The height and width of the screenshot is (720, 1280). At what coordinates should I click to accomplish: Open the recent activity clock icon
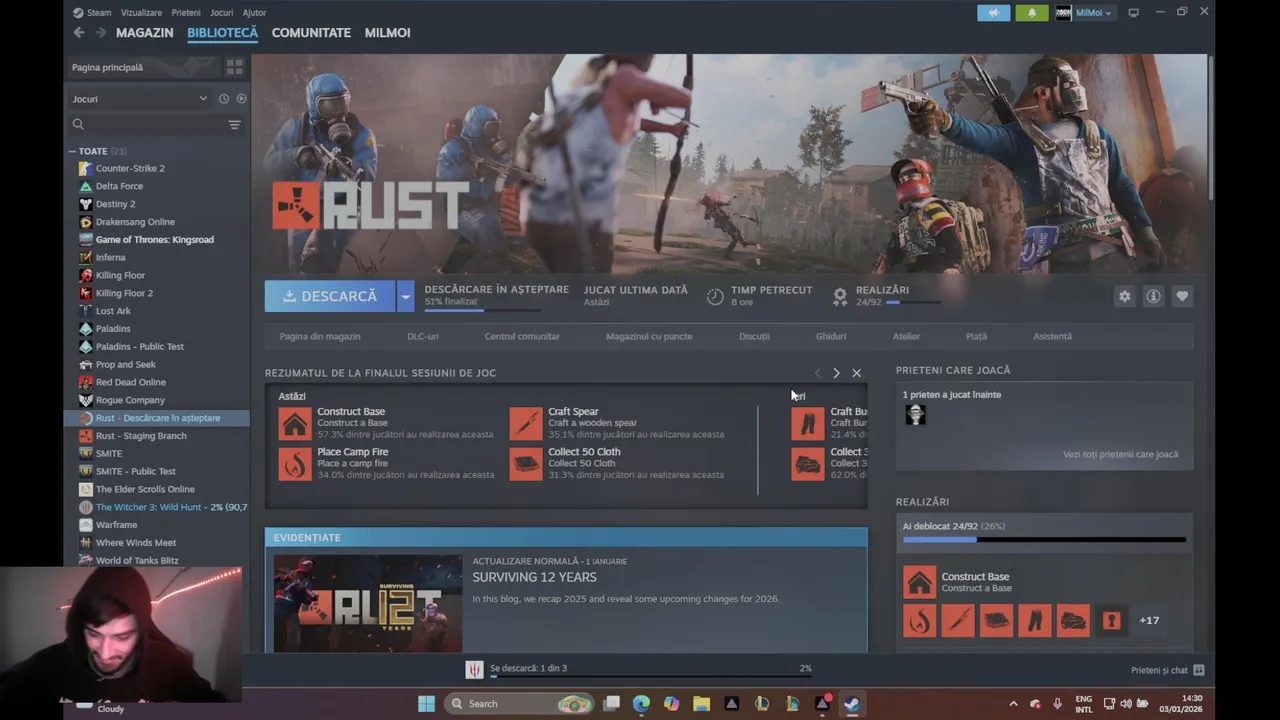pos(224,99)
